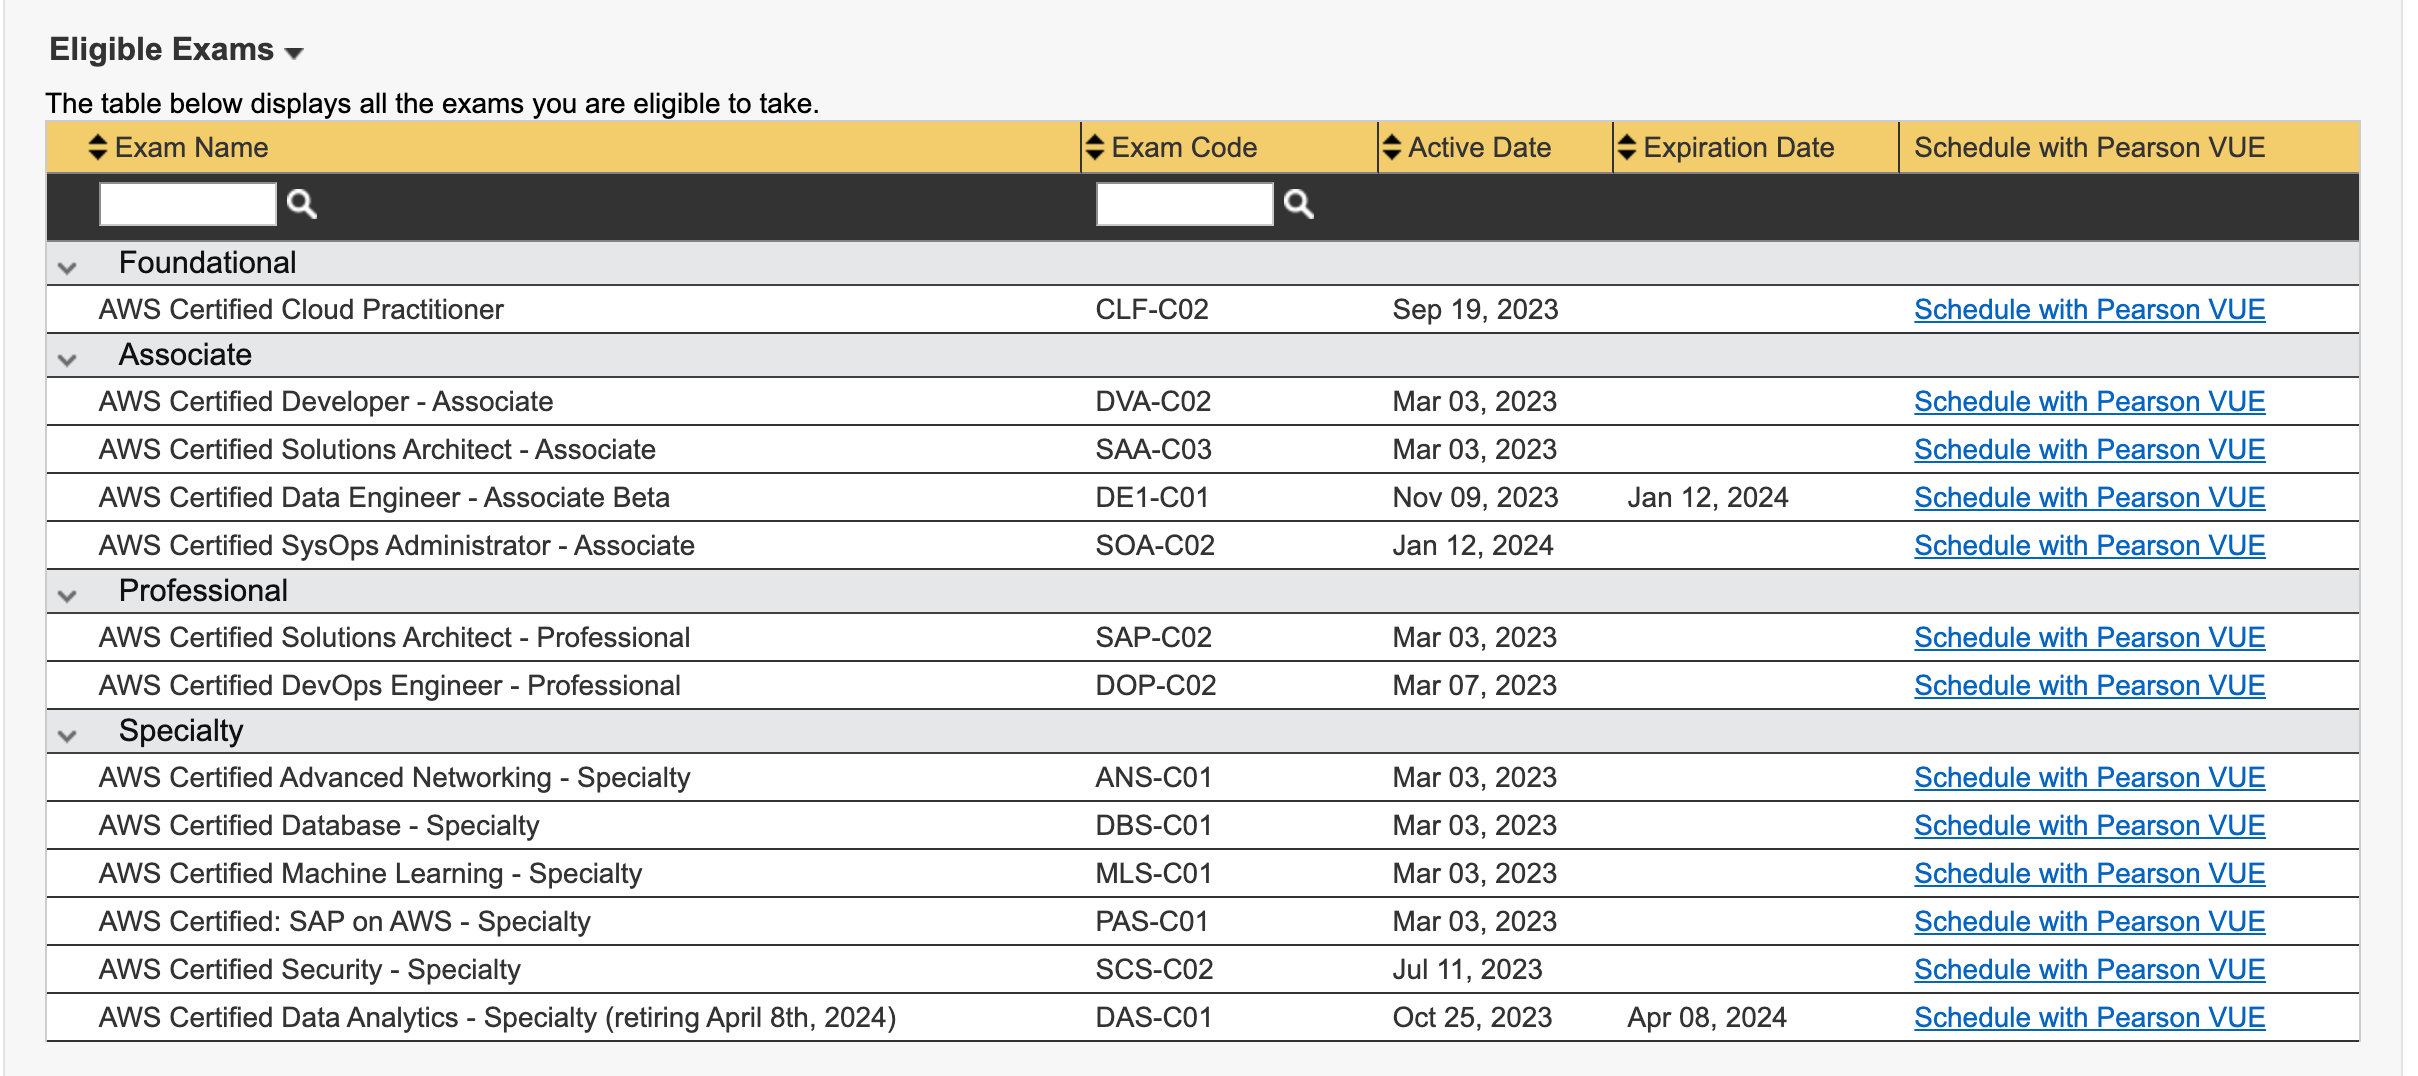Screen dimensions: 2418x1076
Task: Schedule Solutions Architect Professional with Pearson VUE
Action: (x=2089, y=638)
